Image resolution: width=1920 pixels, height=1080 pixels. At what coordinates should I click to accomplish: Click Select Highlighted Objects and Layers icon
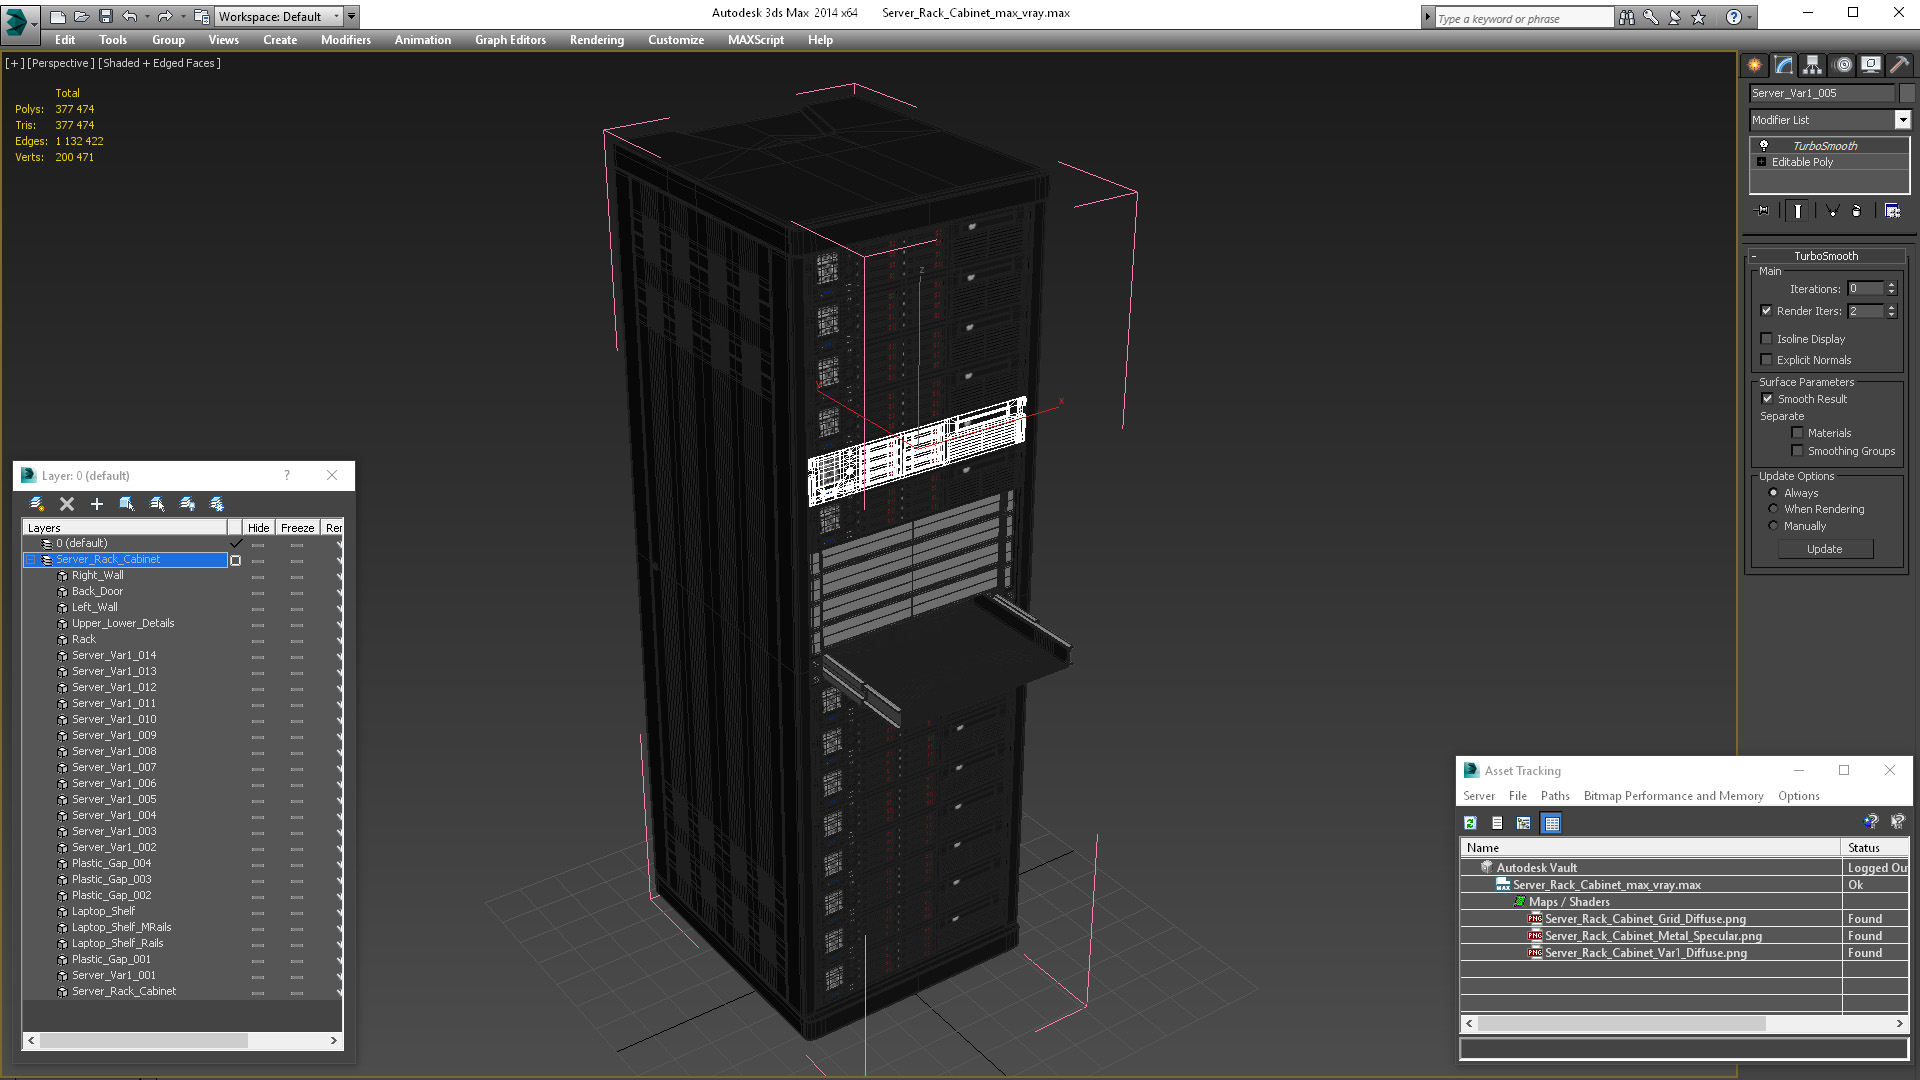coord(127,504)
